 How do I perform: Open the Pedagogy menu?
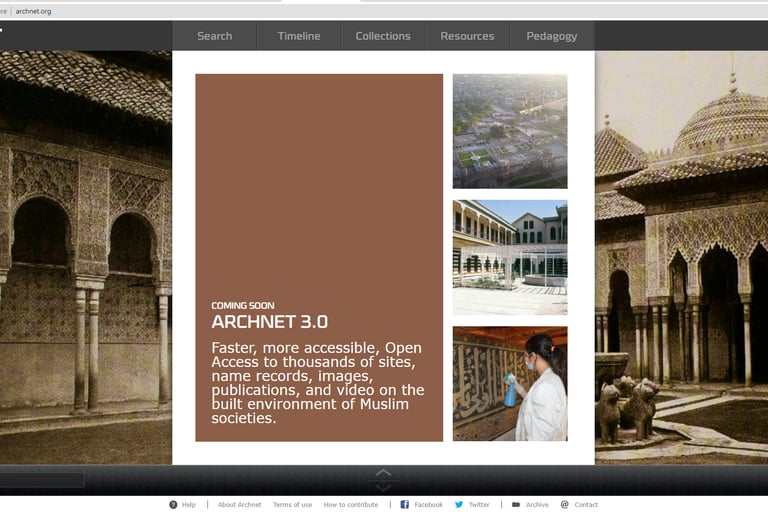[552, 36]
